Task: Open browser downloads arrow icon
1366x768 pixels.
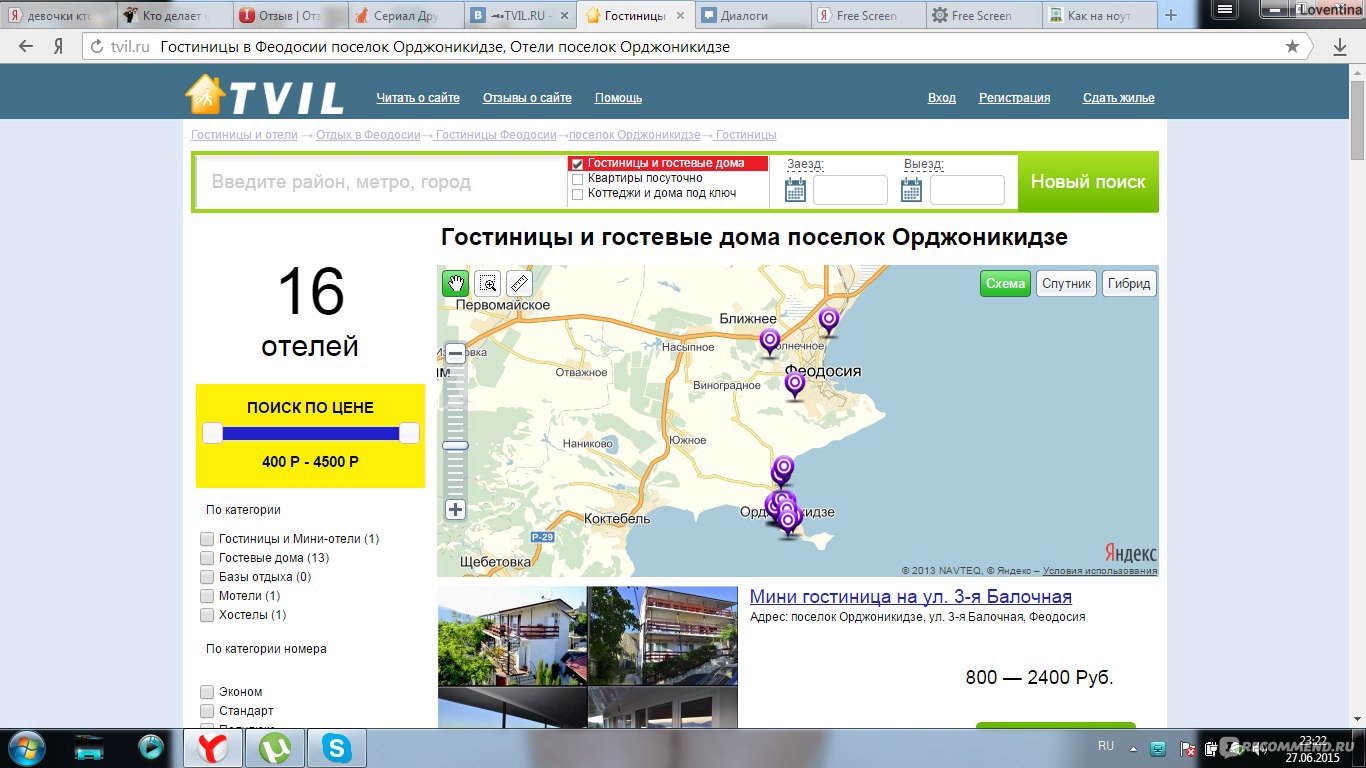Action: pyautogui.click(x=1340, y=47)
